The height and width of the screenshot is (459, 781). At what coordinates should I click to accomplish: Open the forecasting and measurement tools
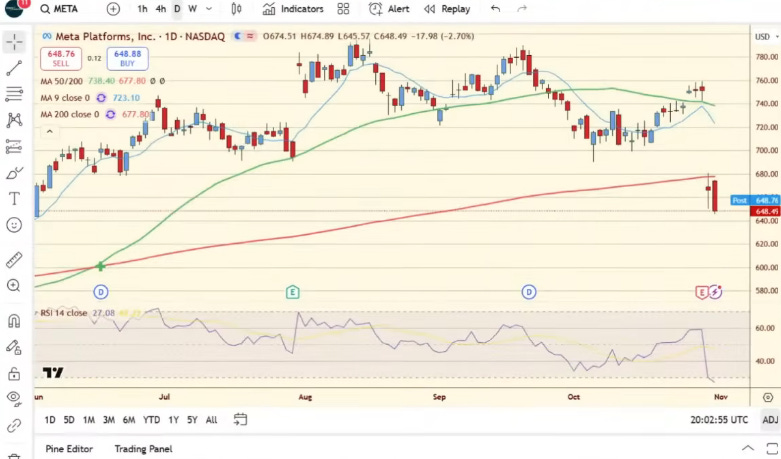coord(14,146)
